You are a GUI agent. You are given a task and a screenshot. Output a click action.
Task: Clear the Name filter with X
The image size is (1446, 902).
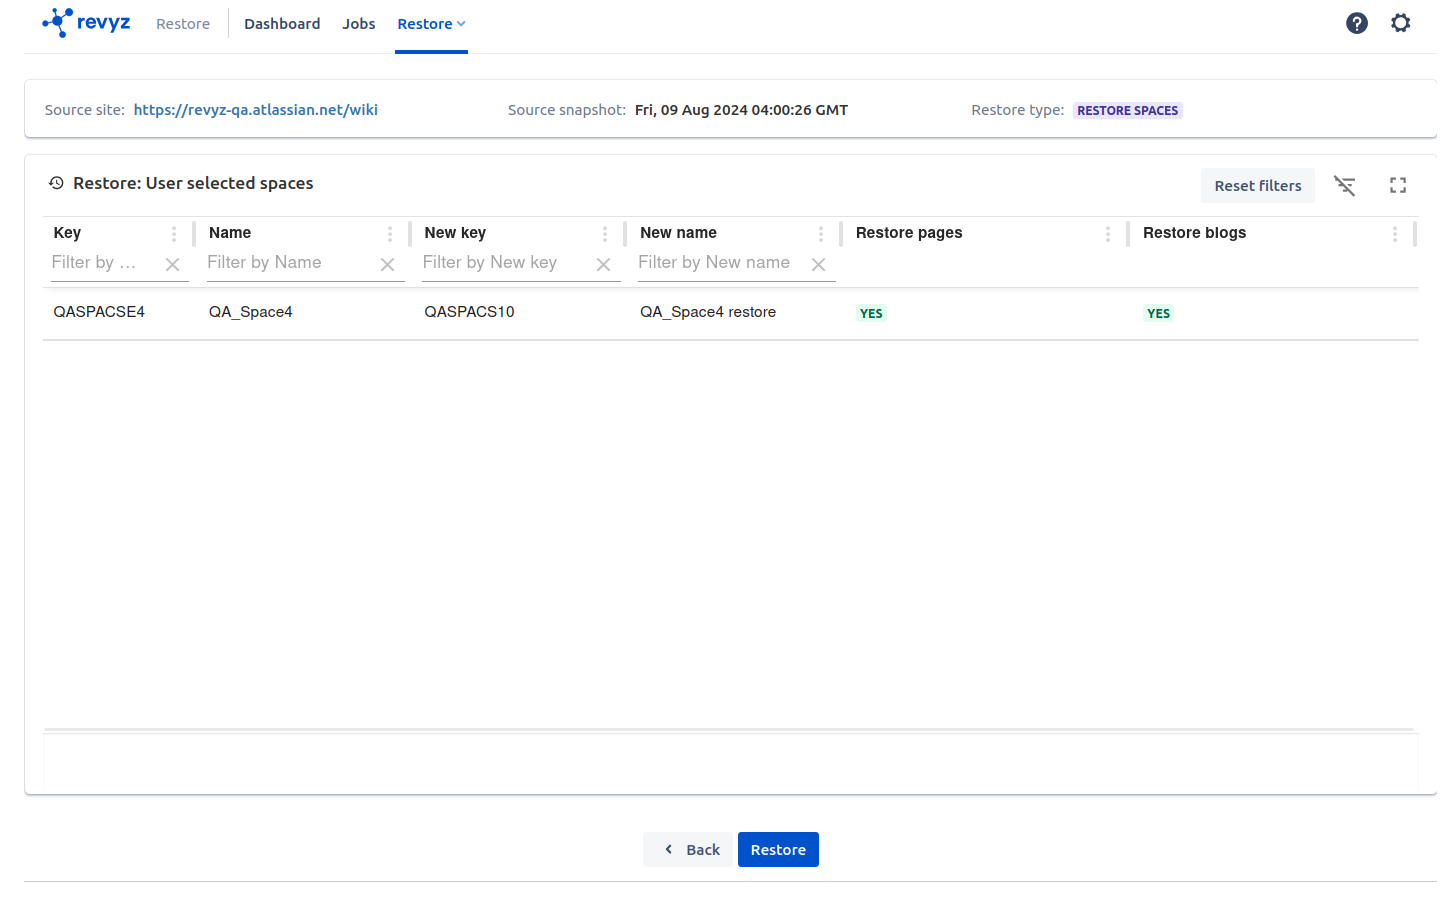coord(387,264)
